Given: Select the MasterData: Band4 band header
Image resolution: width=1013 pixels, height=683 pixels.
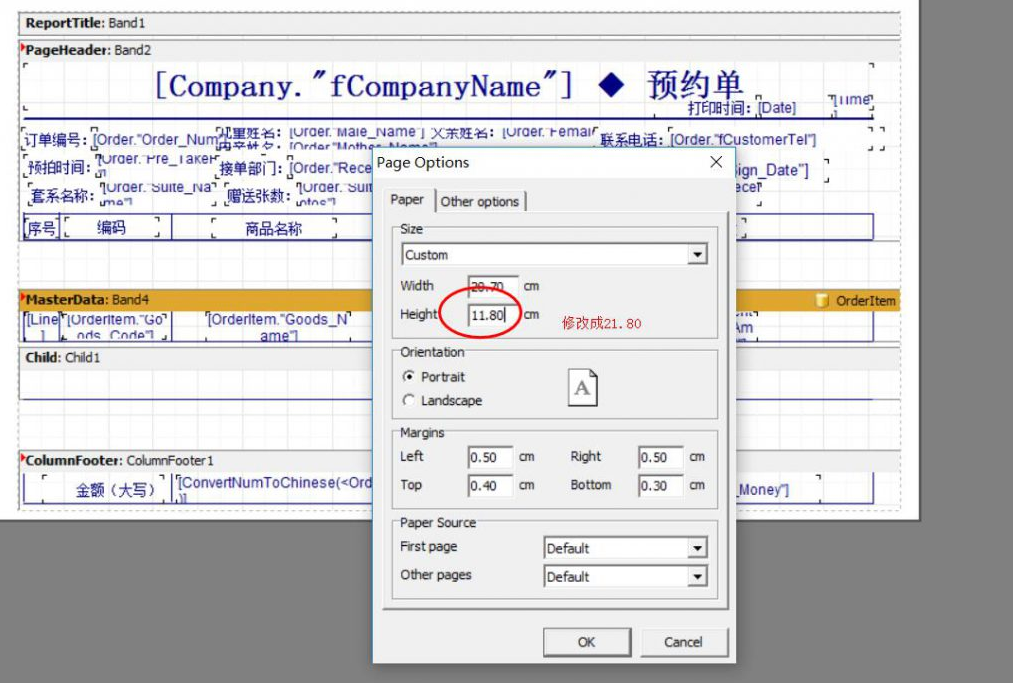Looking at the screenshot, I should pos(459,300).
